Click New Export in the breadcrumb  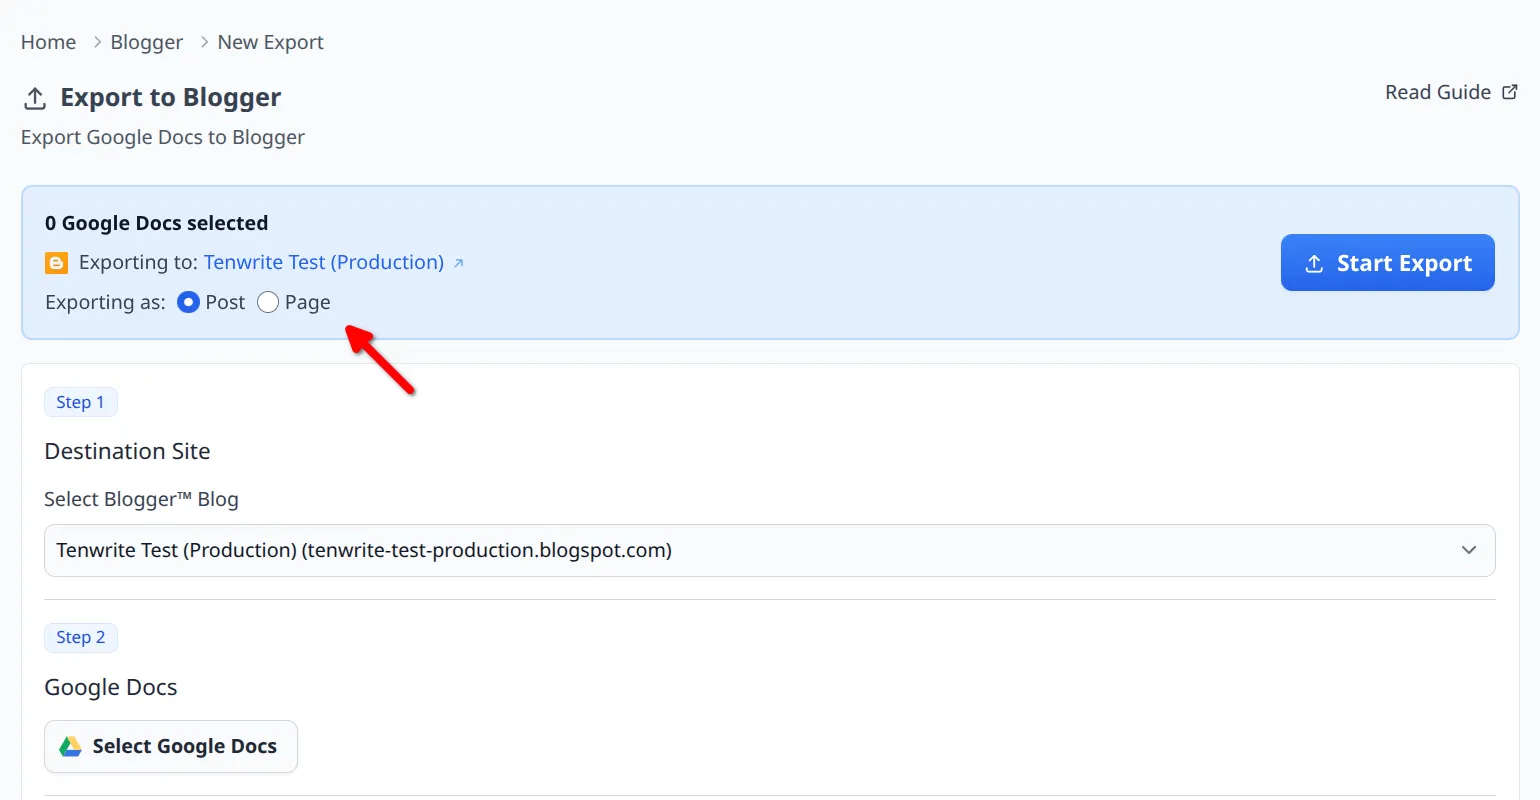point(270,41)
